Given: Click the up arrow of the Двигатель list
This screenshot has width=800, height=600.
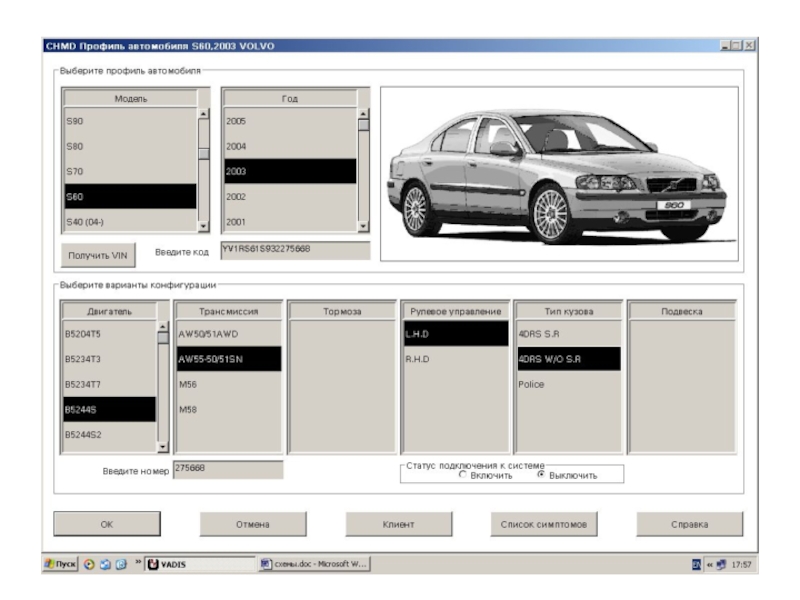Looking at the screenshot, I should [163, 327].
